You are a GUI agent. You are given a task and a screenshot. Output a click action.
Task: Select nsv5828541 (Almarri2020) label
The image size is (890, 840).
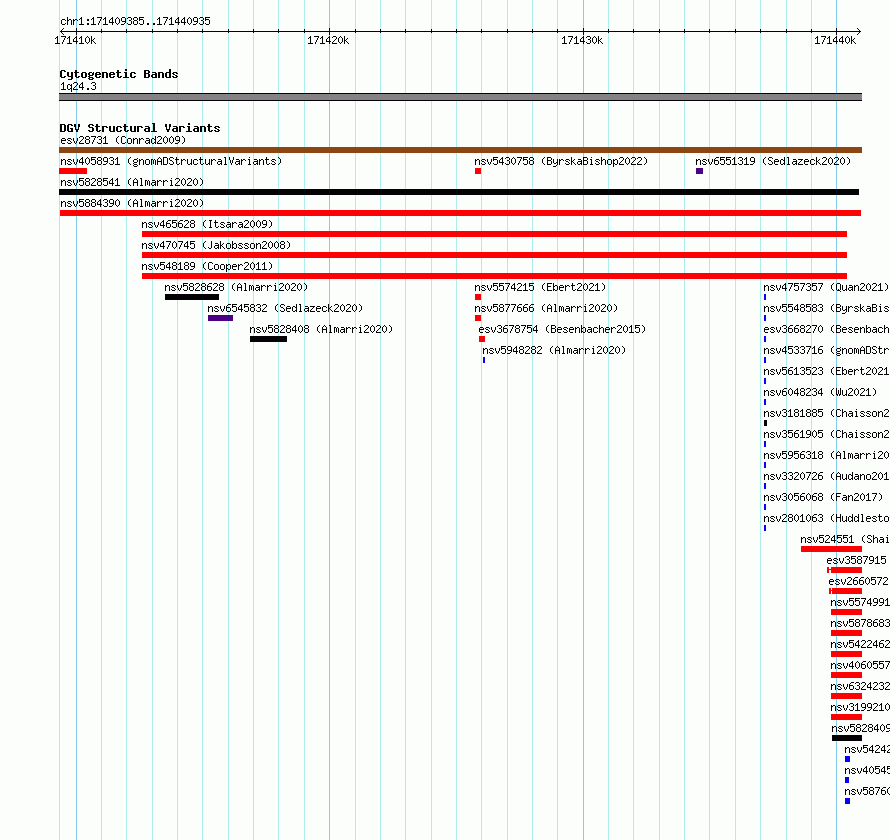point(132,182)
